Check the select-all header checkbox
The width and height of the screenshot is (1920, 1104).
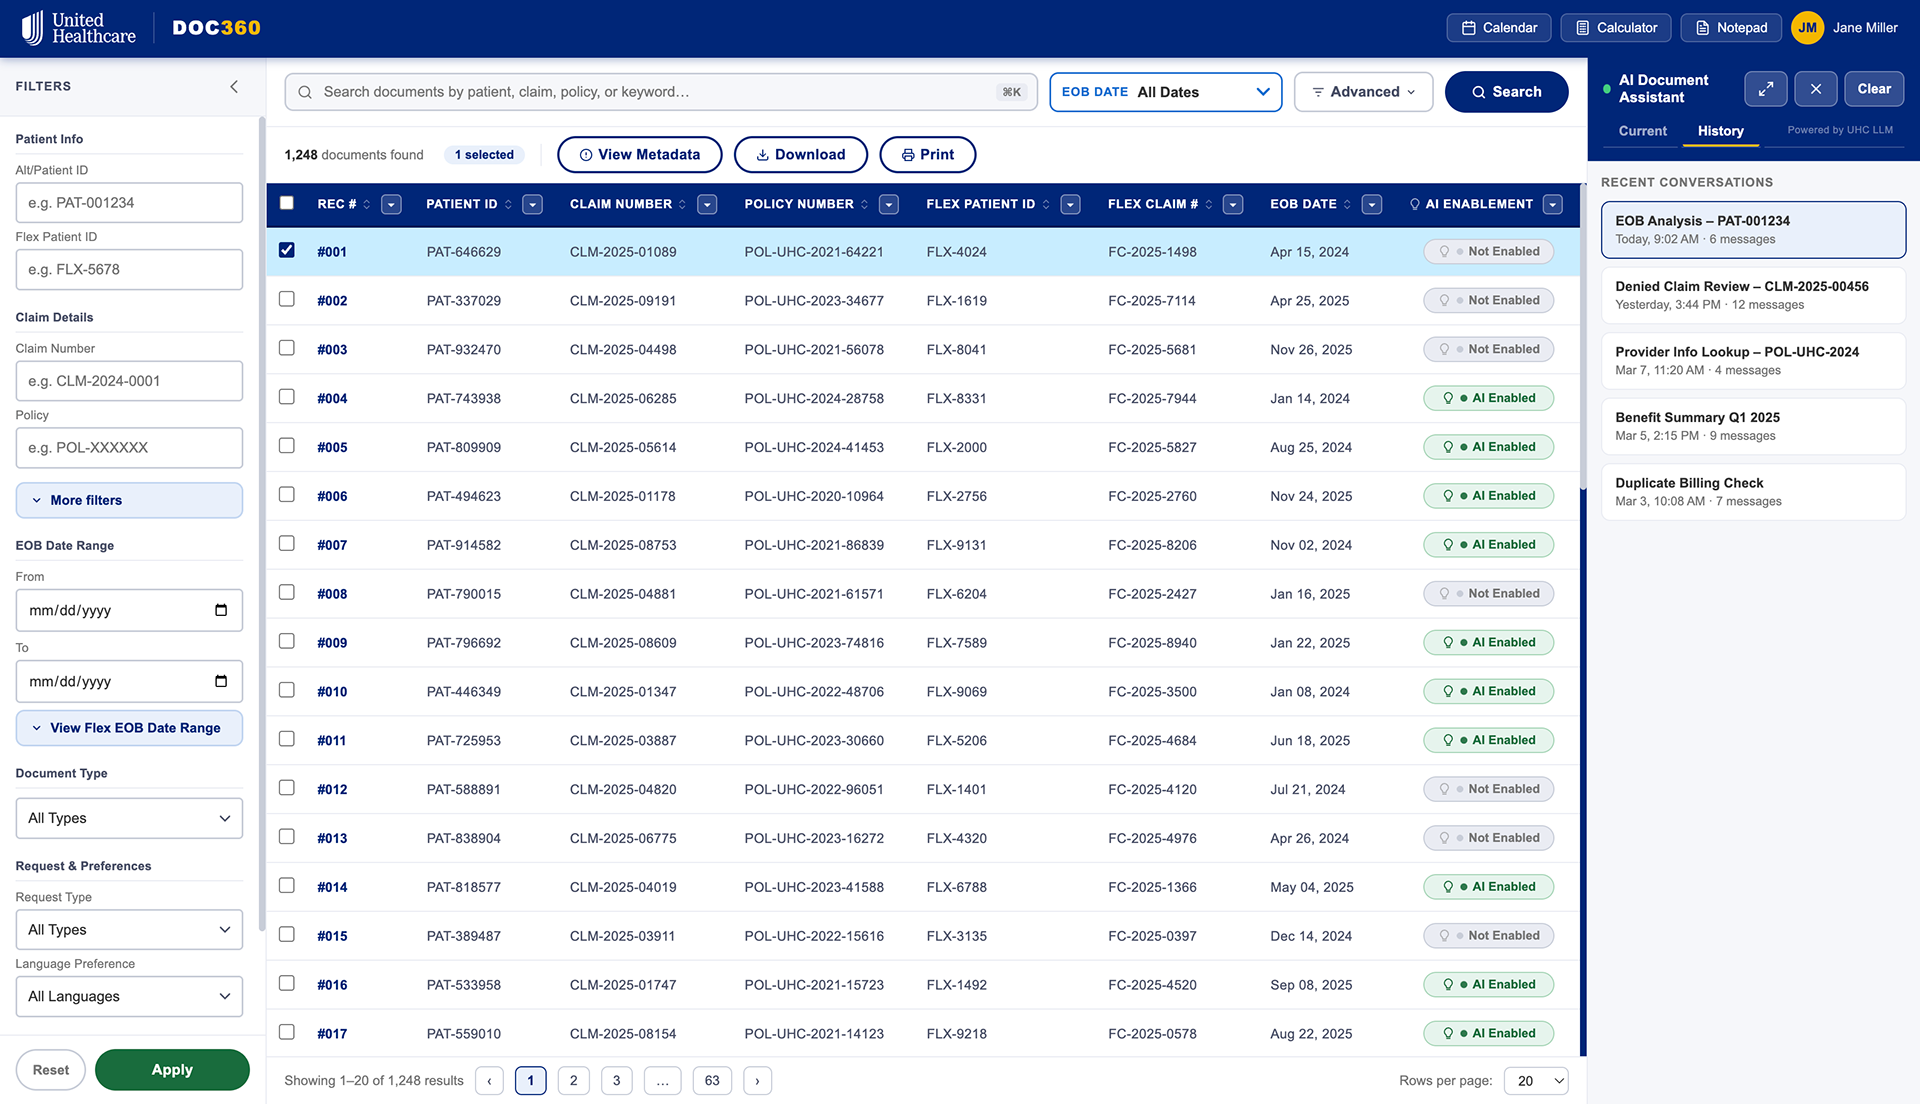[287, 203]
